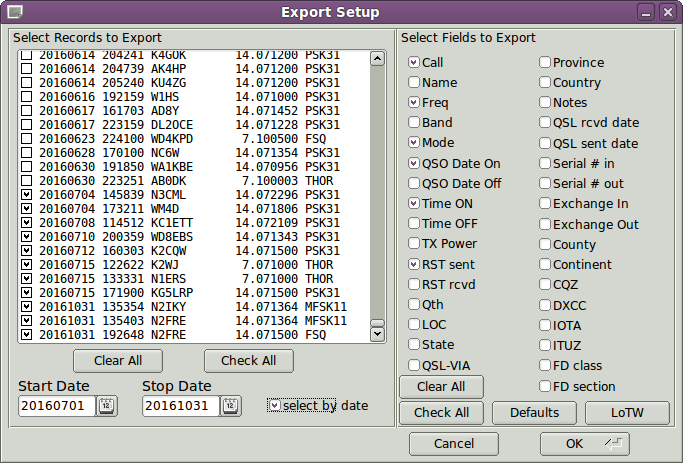Uncheck the Freq field checkbox

(x=414, y=102)
